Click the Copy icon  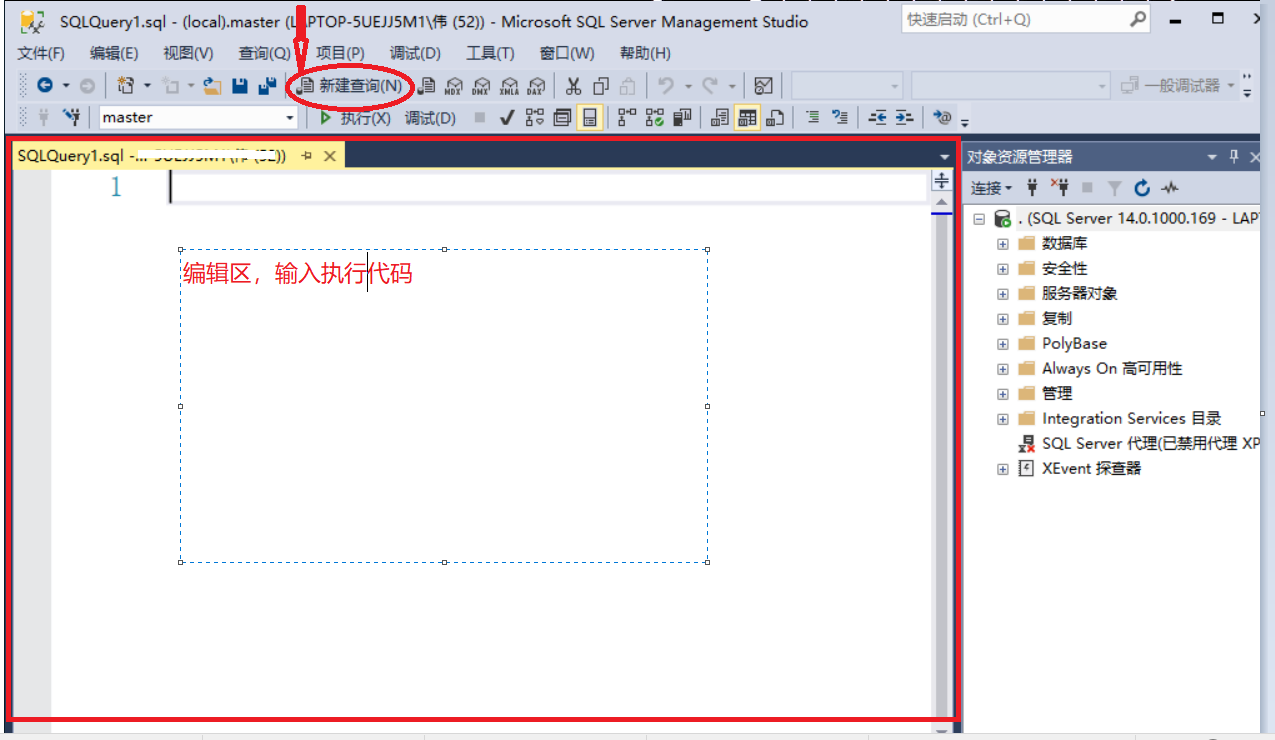coord(600,86)
